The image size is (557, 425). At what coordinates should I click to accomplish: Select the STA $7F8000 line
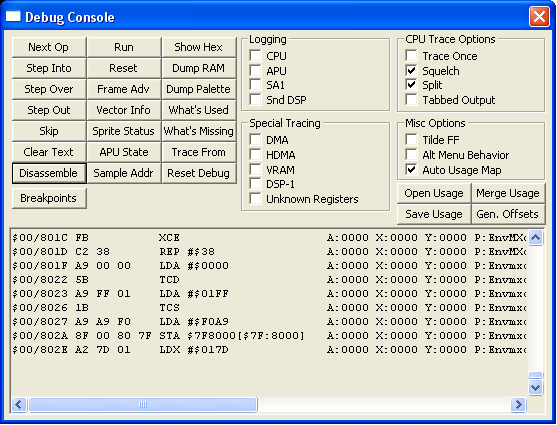269,336
